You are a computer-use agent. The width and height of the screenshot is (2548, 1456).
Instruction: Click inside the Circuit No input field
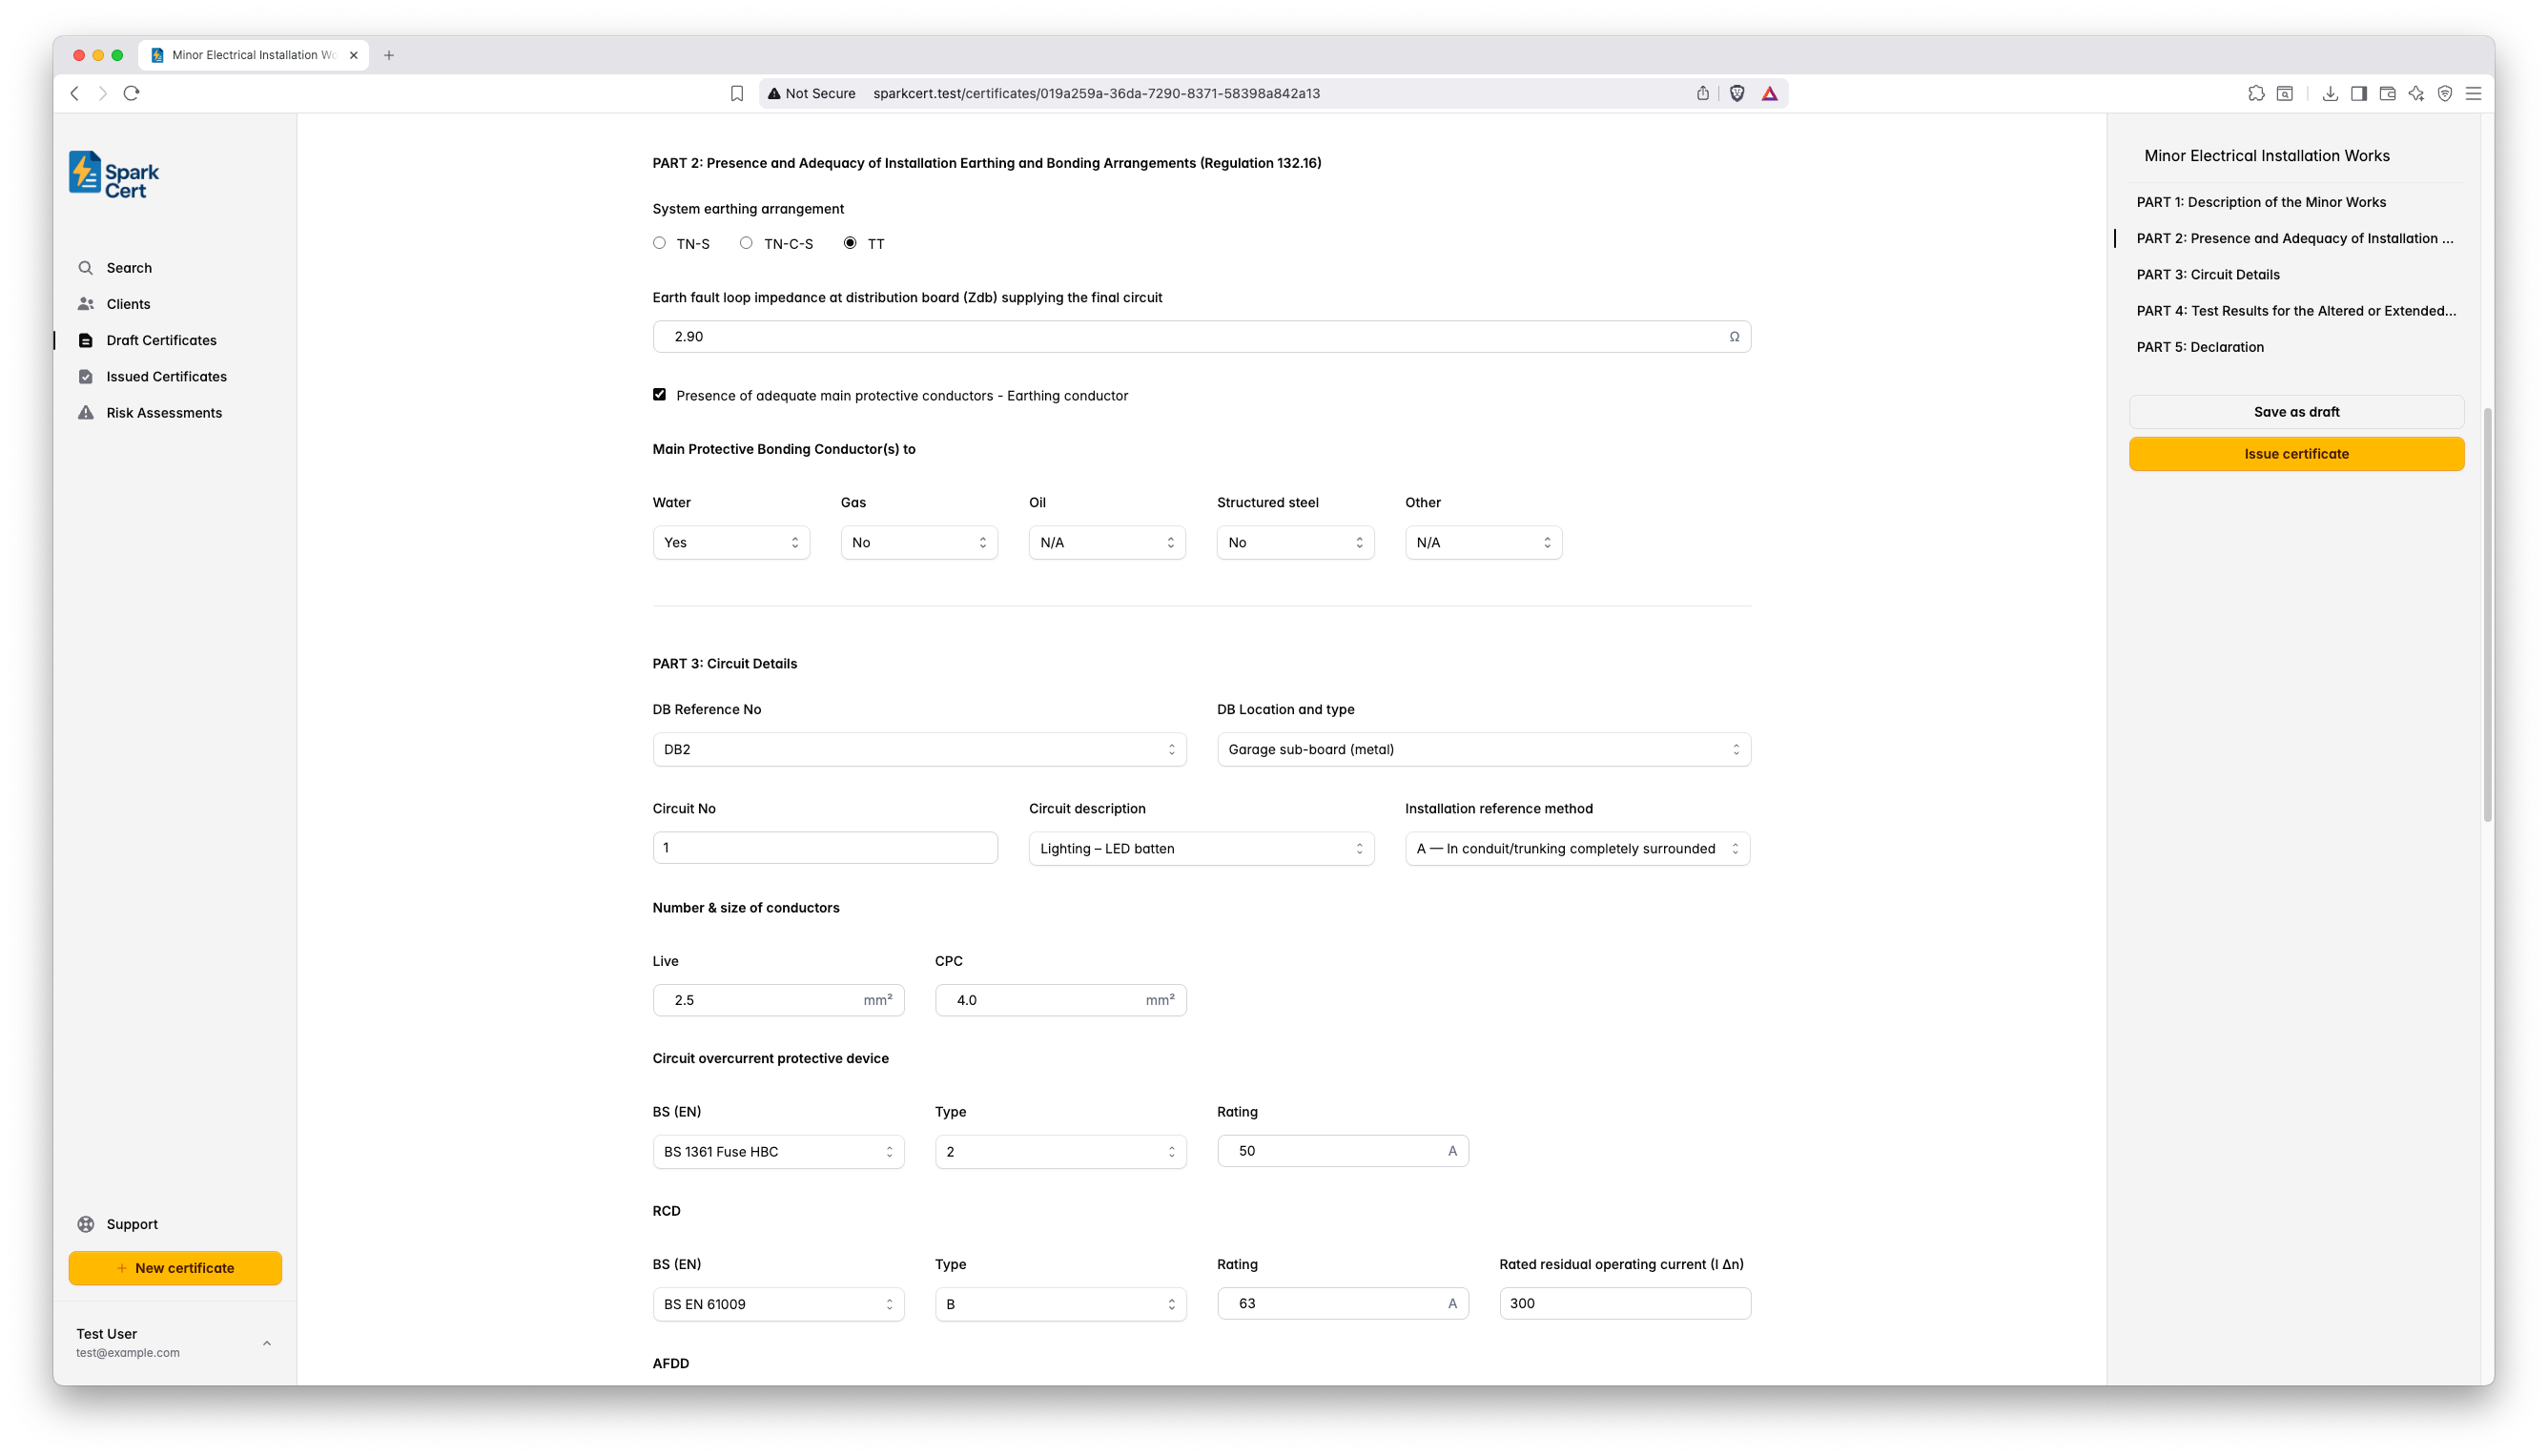(x=824, y=847)
